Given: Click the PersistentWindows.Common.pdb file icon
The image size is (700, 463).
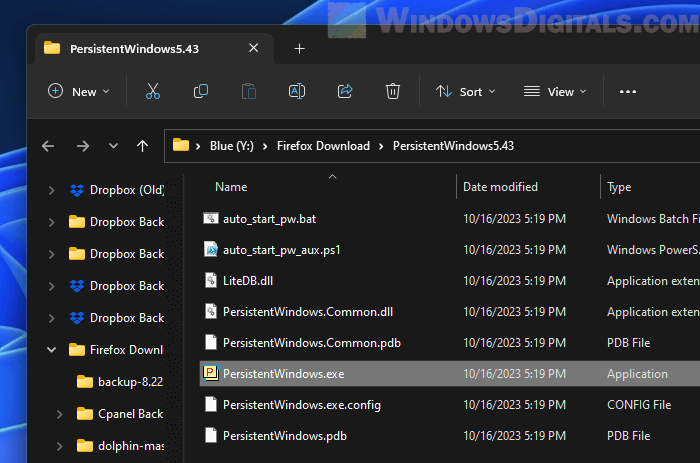Looking at the screenshot, I should [x=211, y=342].
